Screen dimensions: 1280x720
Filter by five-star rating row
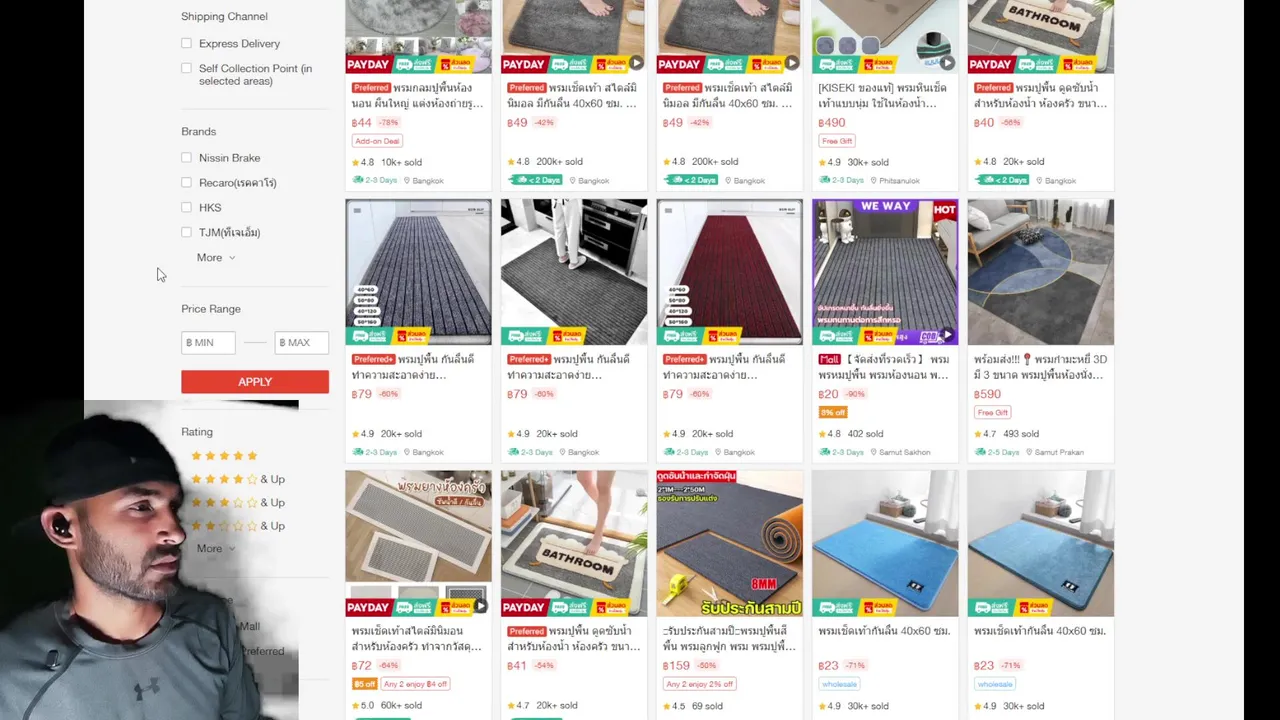pyautogui.click(x=224, y=456)
